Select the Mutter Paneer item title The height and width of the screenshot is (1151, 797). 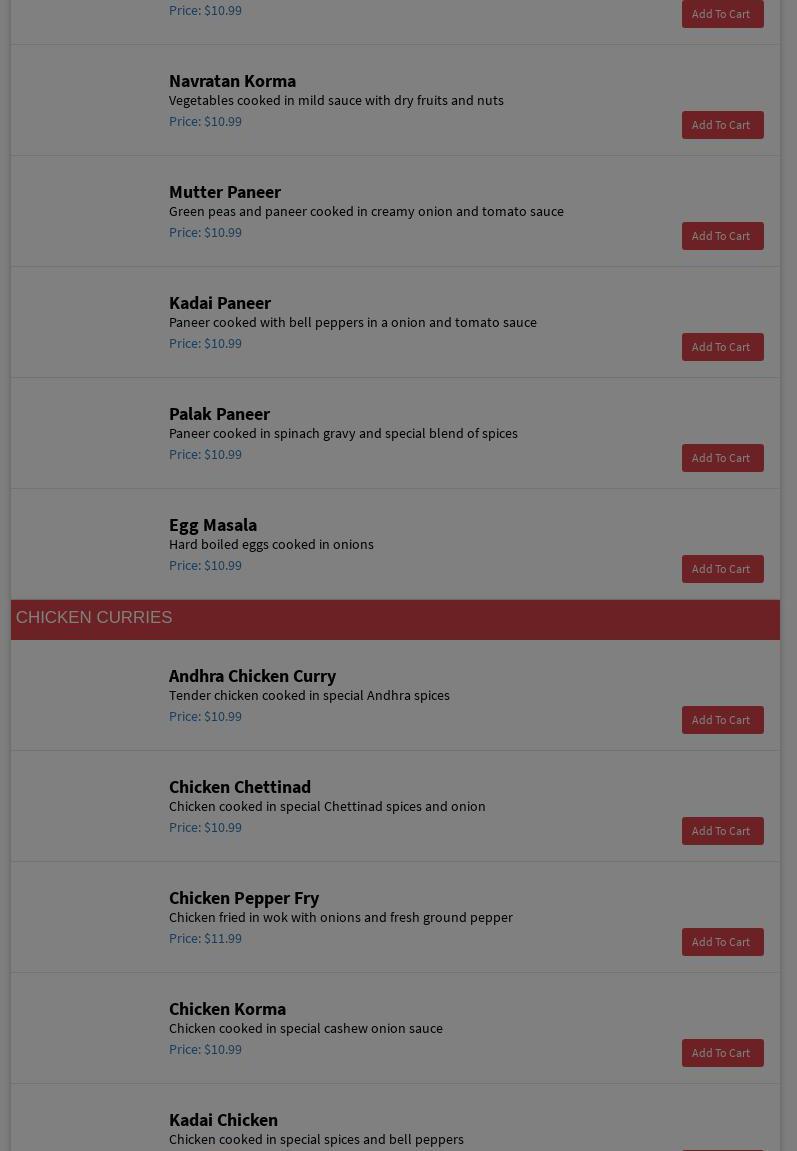point(224,192)
